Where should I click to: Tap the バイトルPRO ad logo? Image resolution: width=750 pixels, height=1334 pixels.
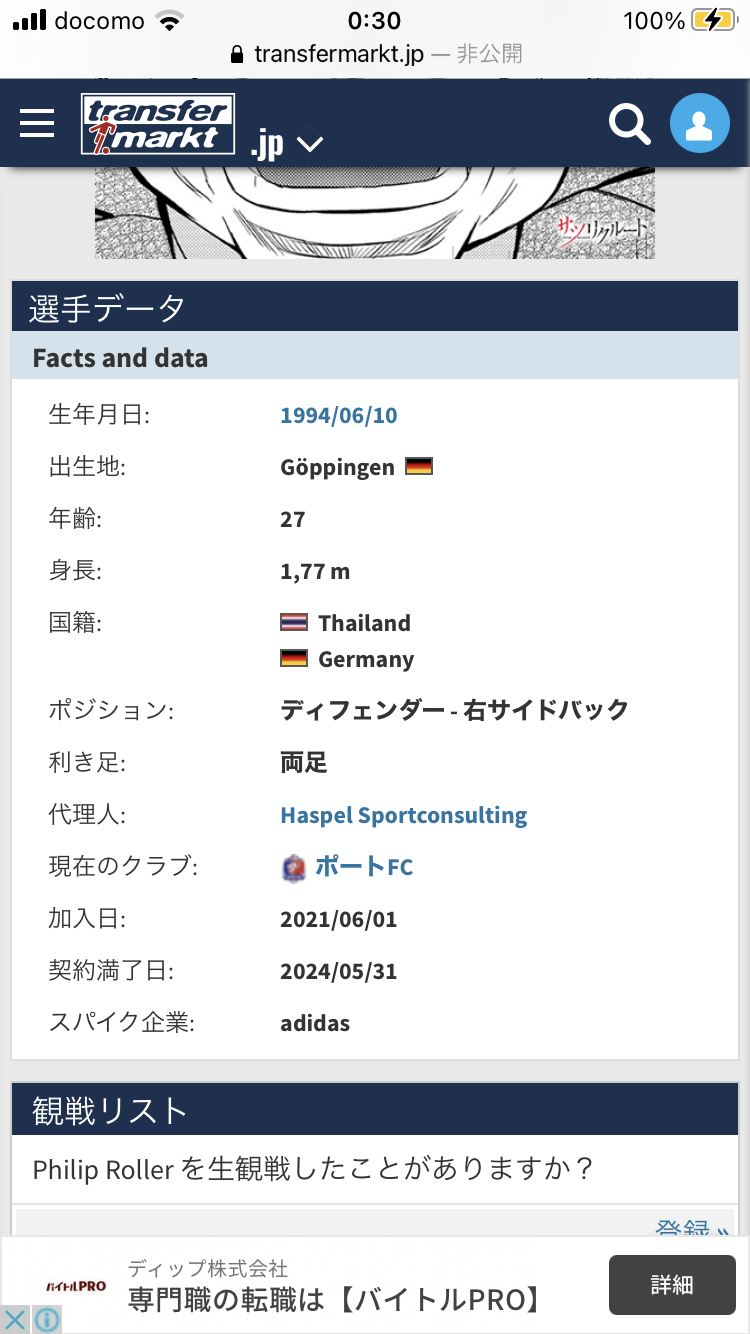coord(77,1285)
